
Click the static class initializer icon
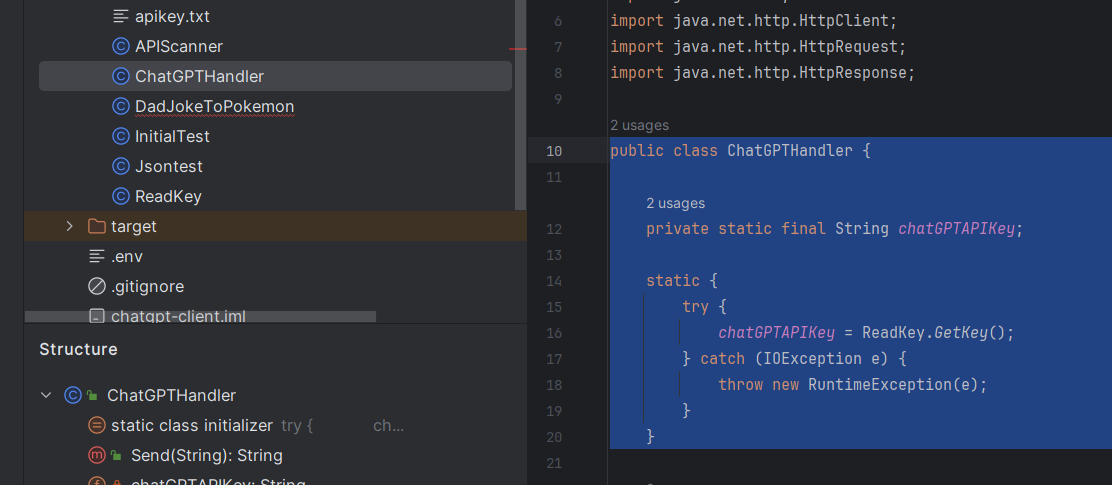[x=96, y=425]
